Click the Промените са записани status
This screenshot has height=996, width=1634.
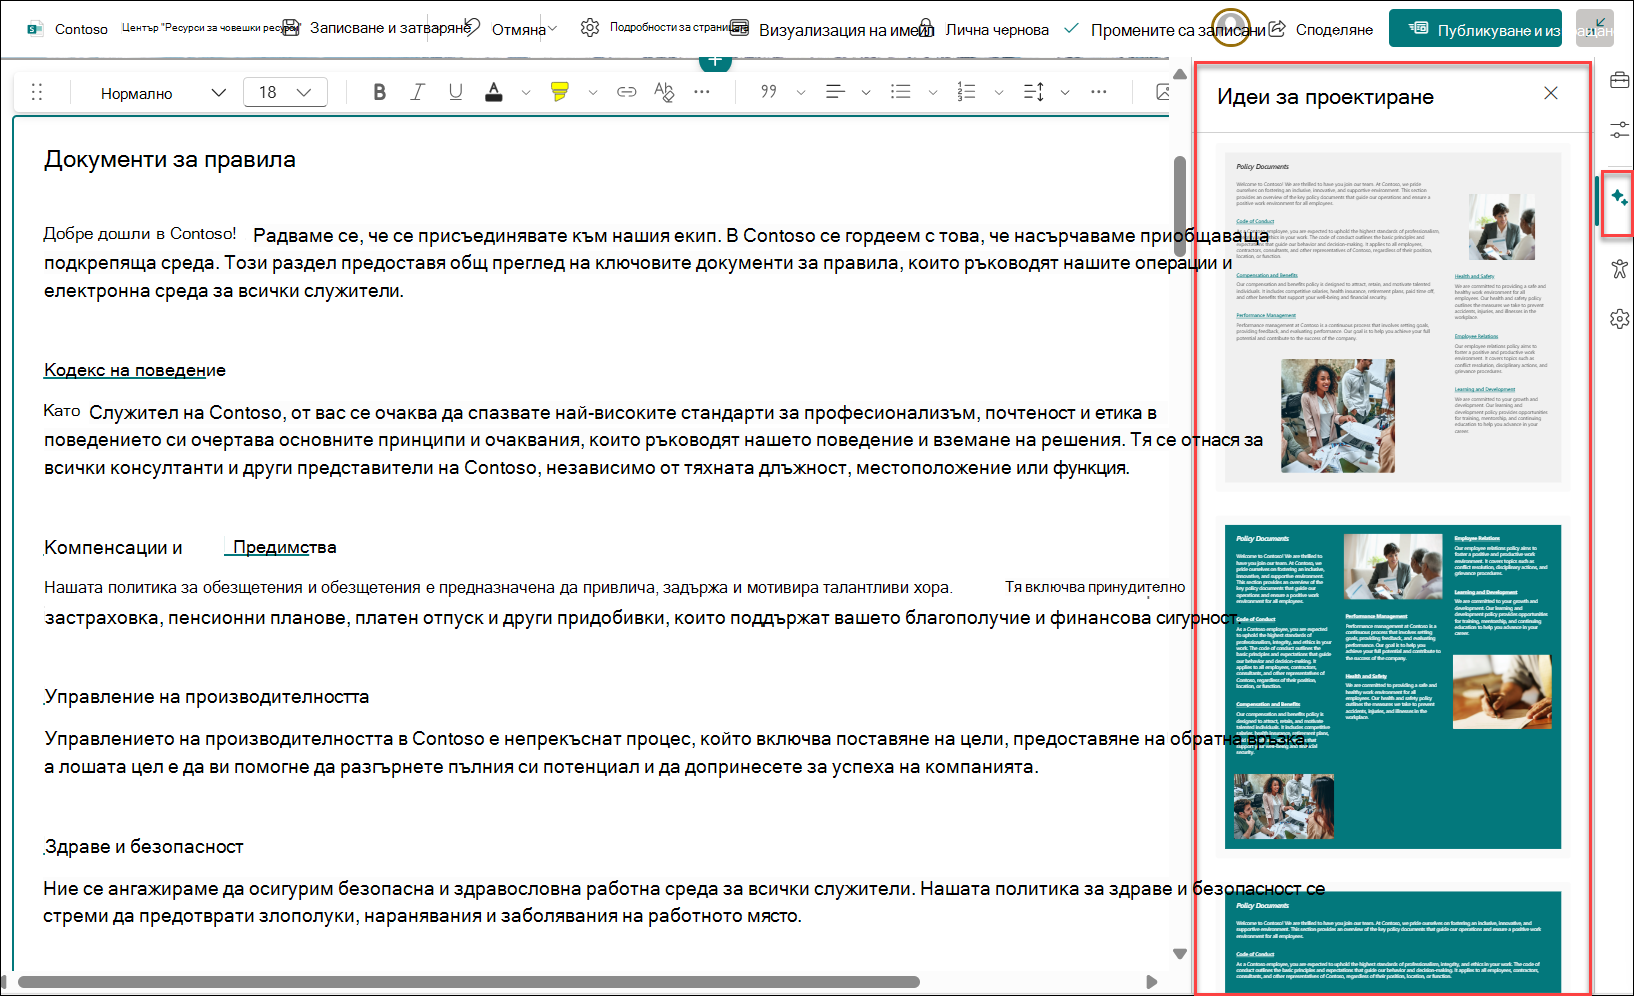[x=1178, y=30]
